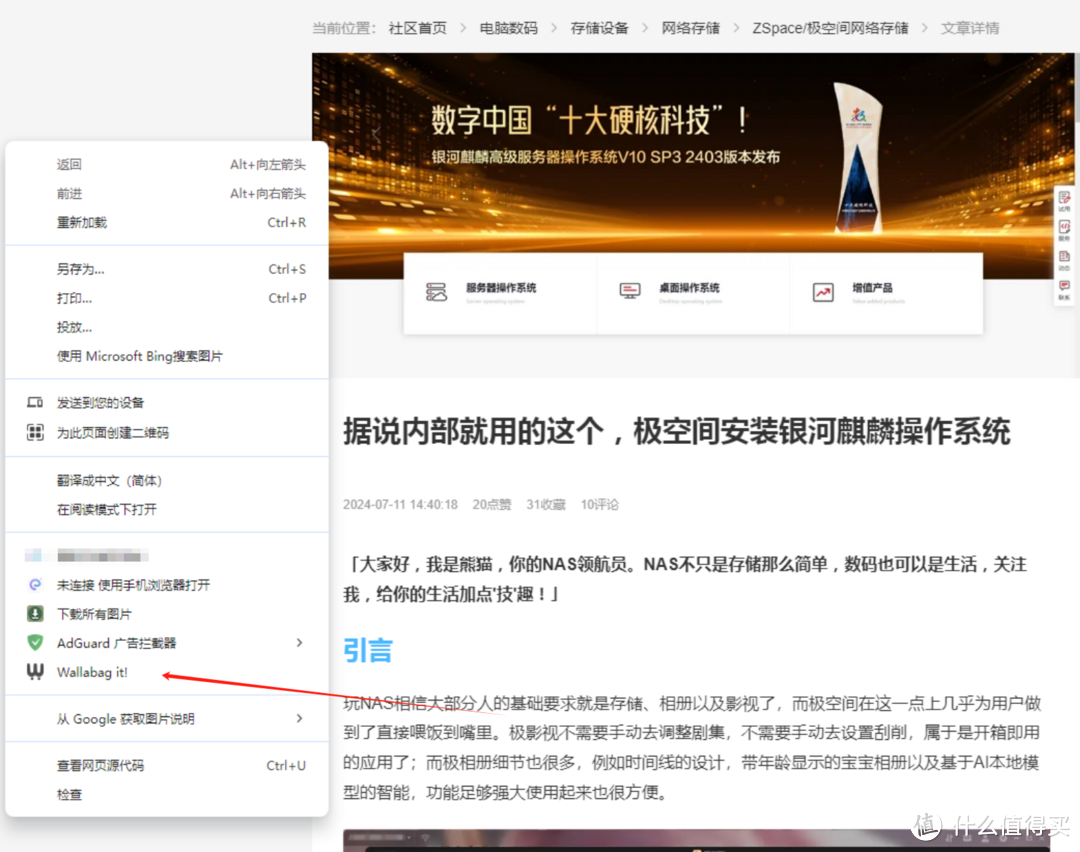The image size is (1080, 852).
Task: Expand the AdGuard 广告拦截器 submenu arrow
Action: pos(299,643)
